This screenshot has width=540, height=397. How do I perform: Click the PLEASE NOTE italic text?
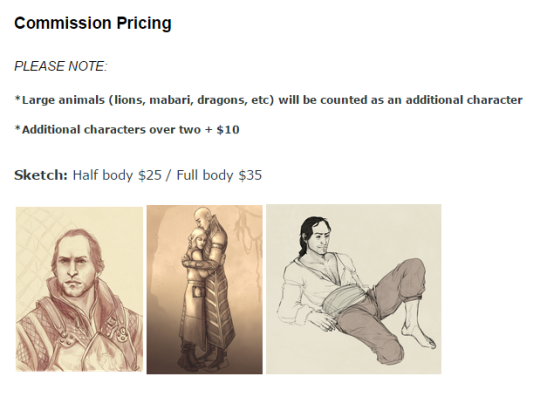pos(61,66)
